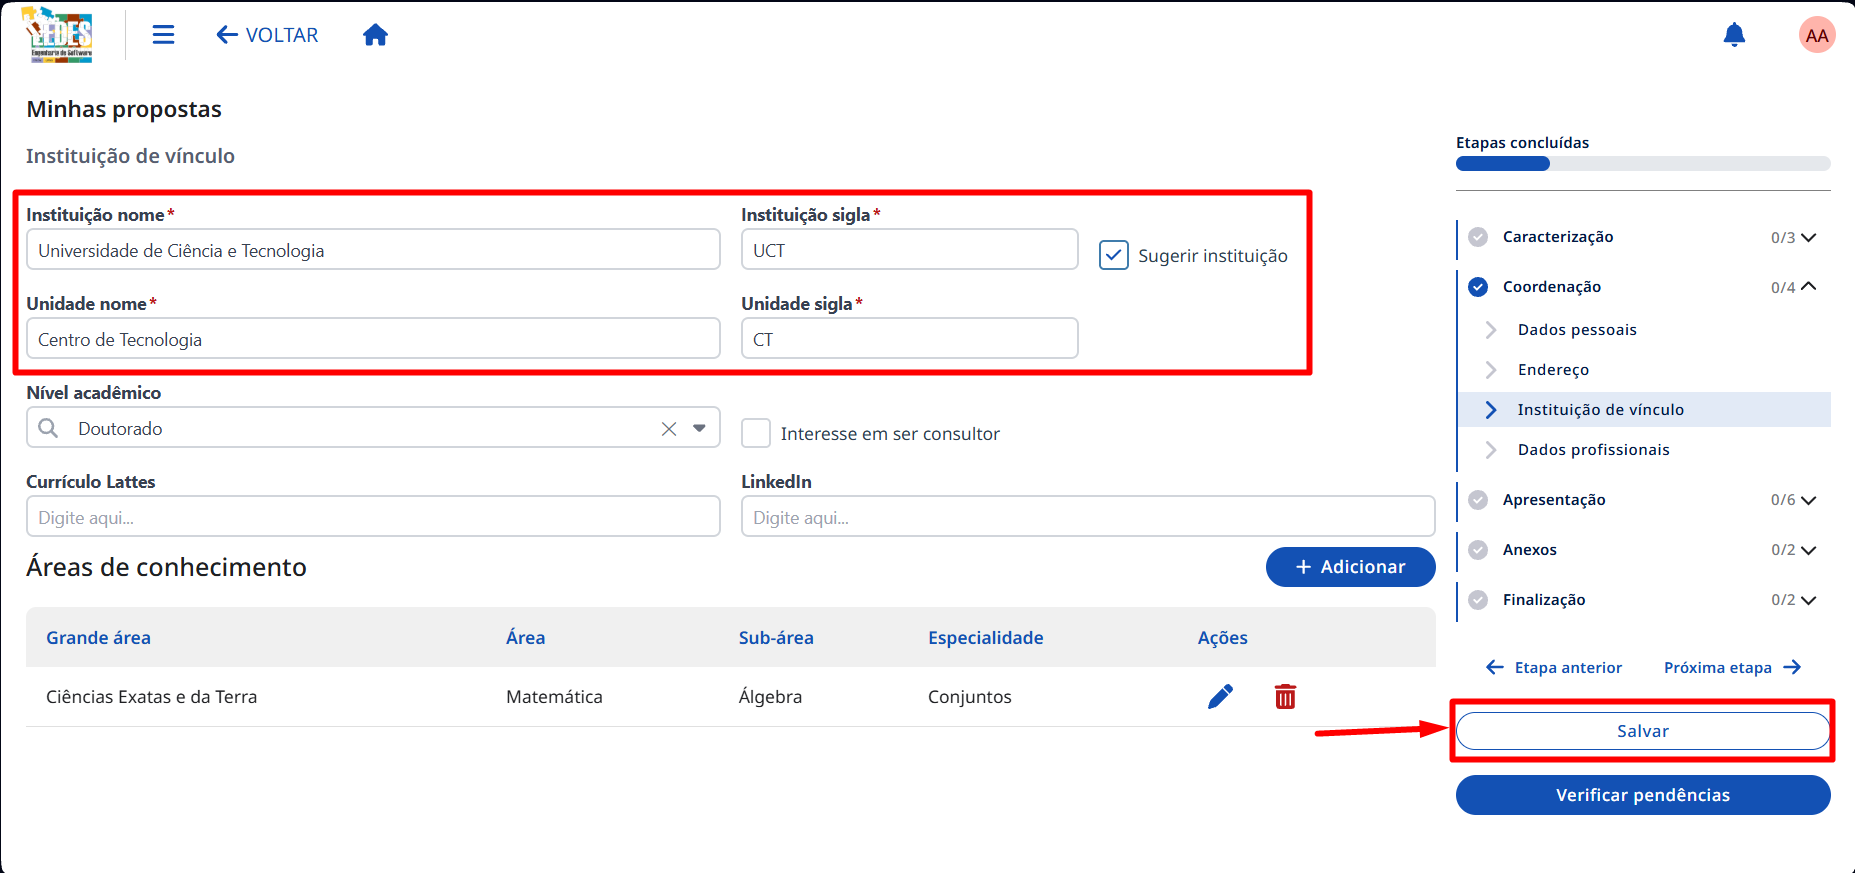Click the Salvar button
This screenshot has width=1855, height=873.
point(1643,731)
